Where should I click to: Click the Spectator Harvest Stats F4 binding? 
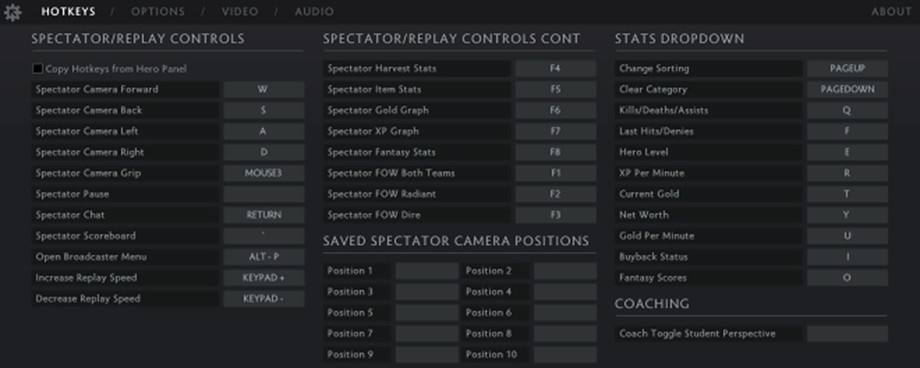tap(556, 68)
